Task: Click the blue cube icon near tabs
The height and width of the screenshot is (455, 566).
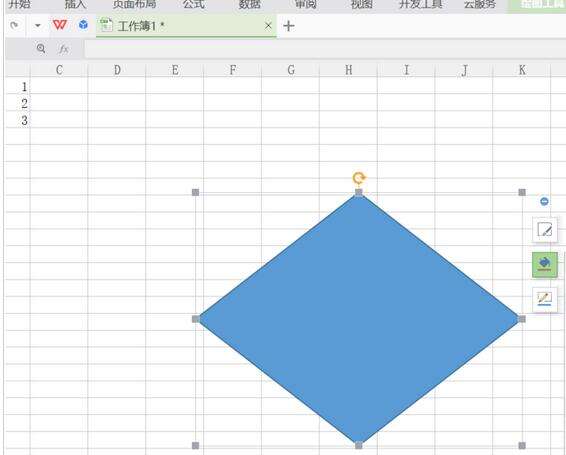Action: click(83, 25)
